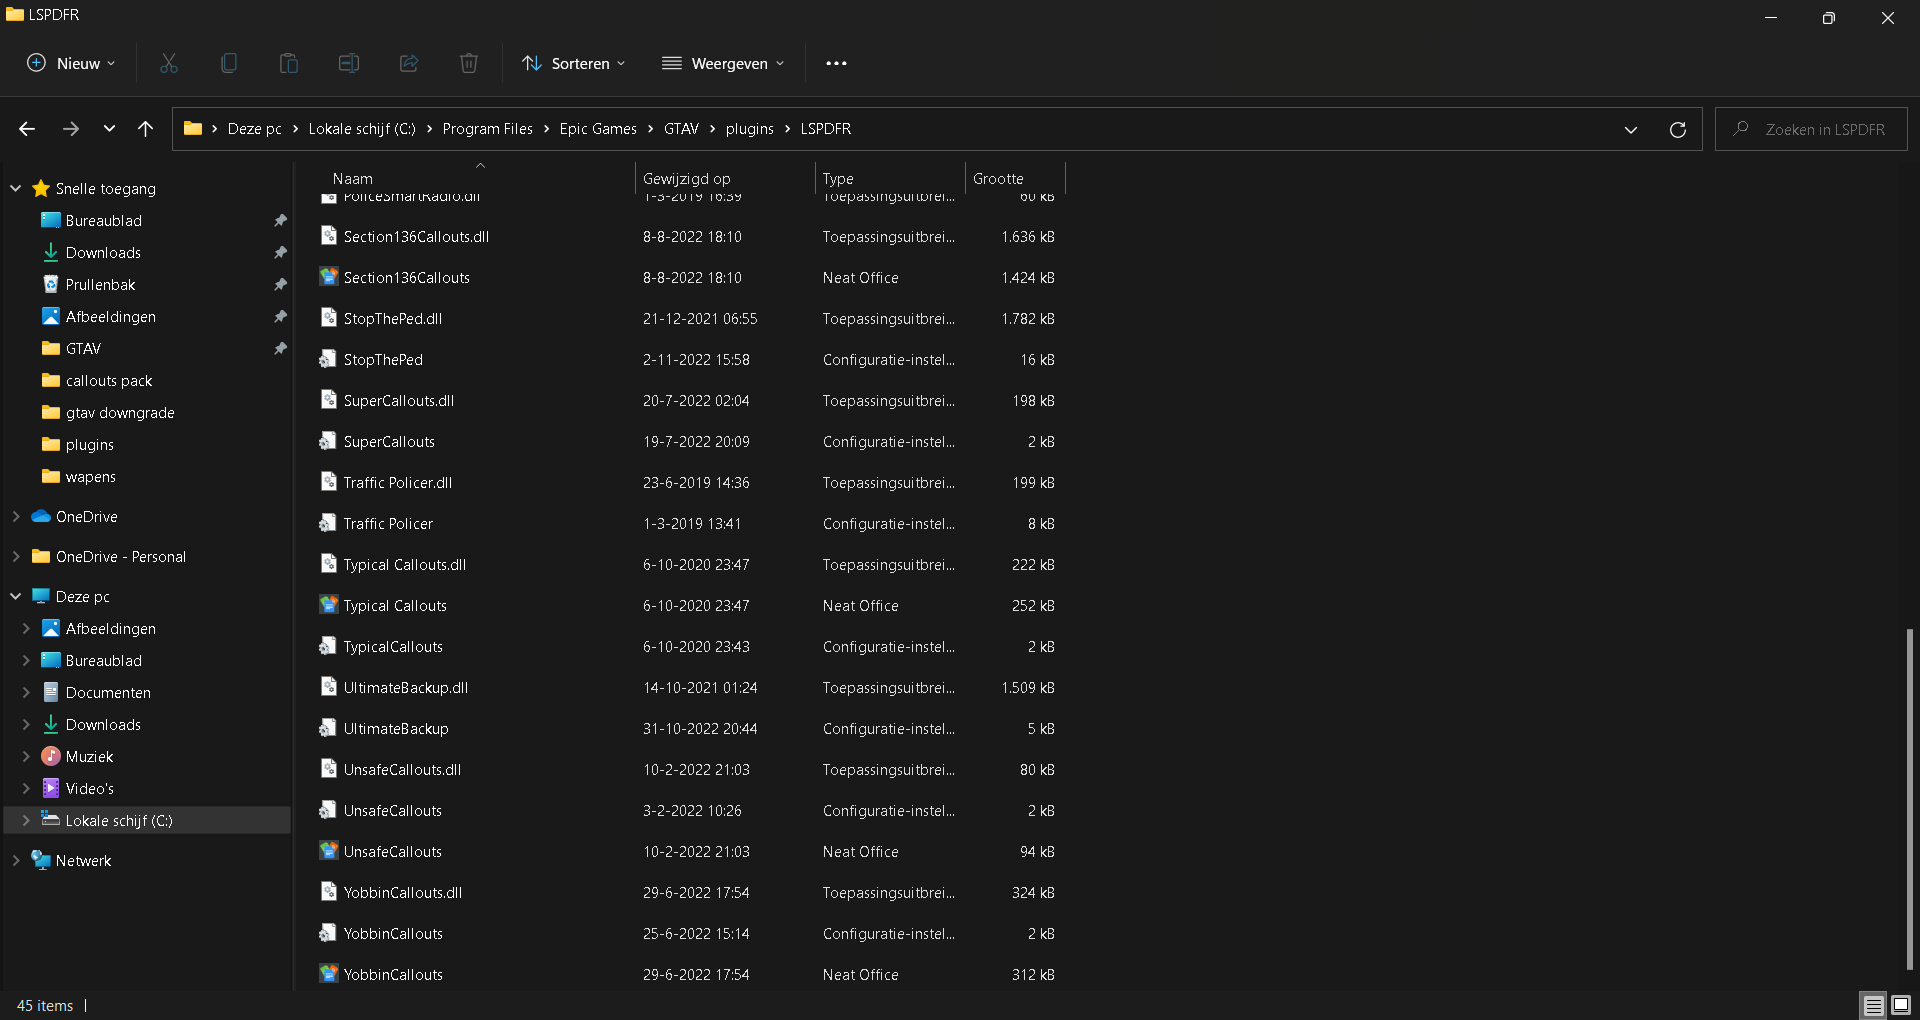Viewport: 1920px width, 1020px height.
Task: Click the vertical scrollbar in file list
Action: click(1909, 798)
